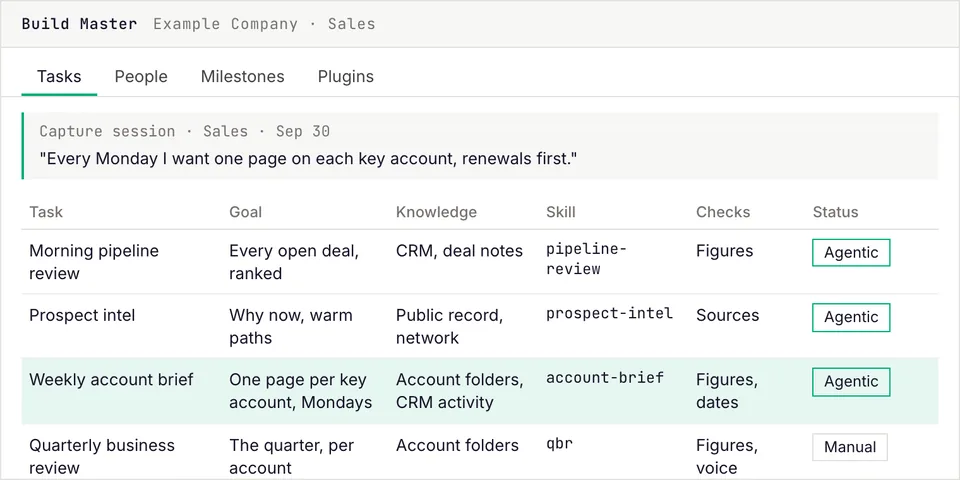This screenshot has height=480, width=960.
Task: Click Manual status for Quarterly business review
Action: [x=850, y=447]
